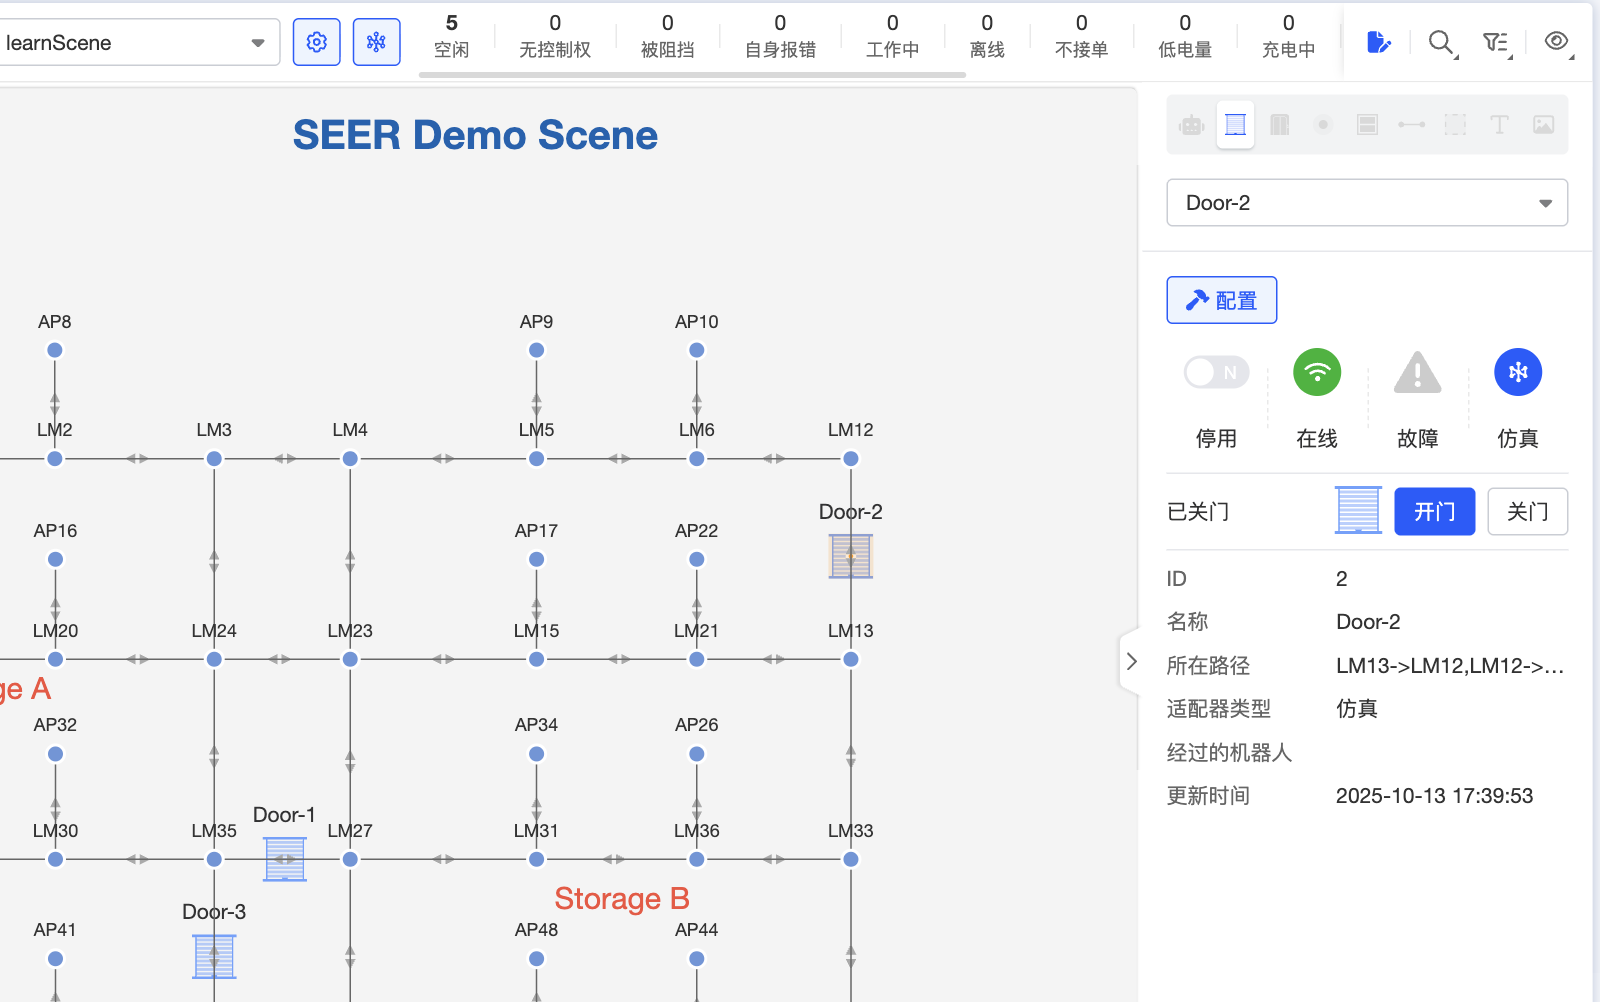Click the 配置 configure button
This screenshot has width=1600, height=1002.
1221,300
